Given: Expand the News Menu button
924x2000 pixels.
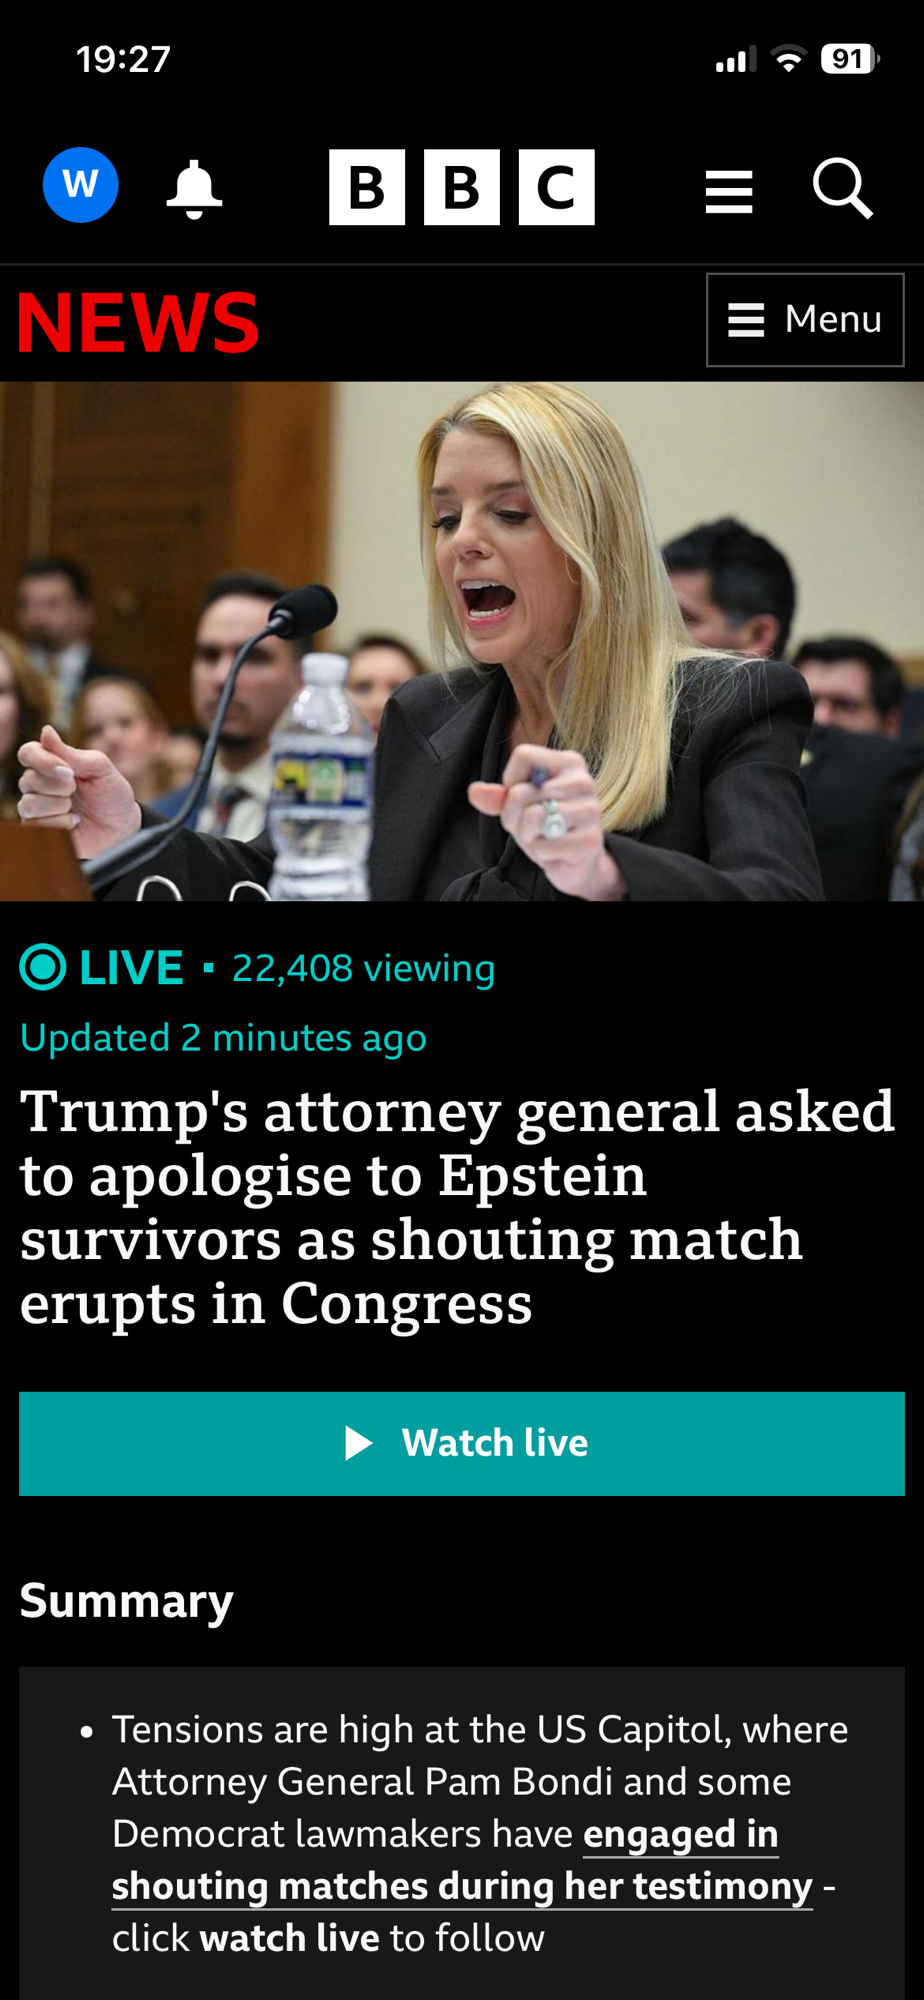Looking at the screenshot, I should tap(805, 320).
